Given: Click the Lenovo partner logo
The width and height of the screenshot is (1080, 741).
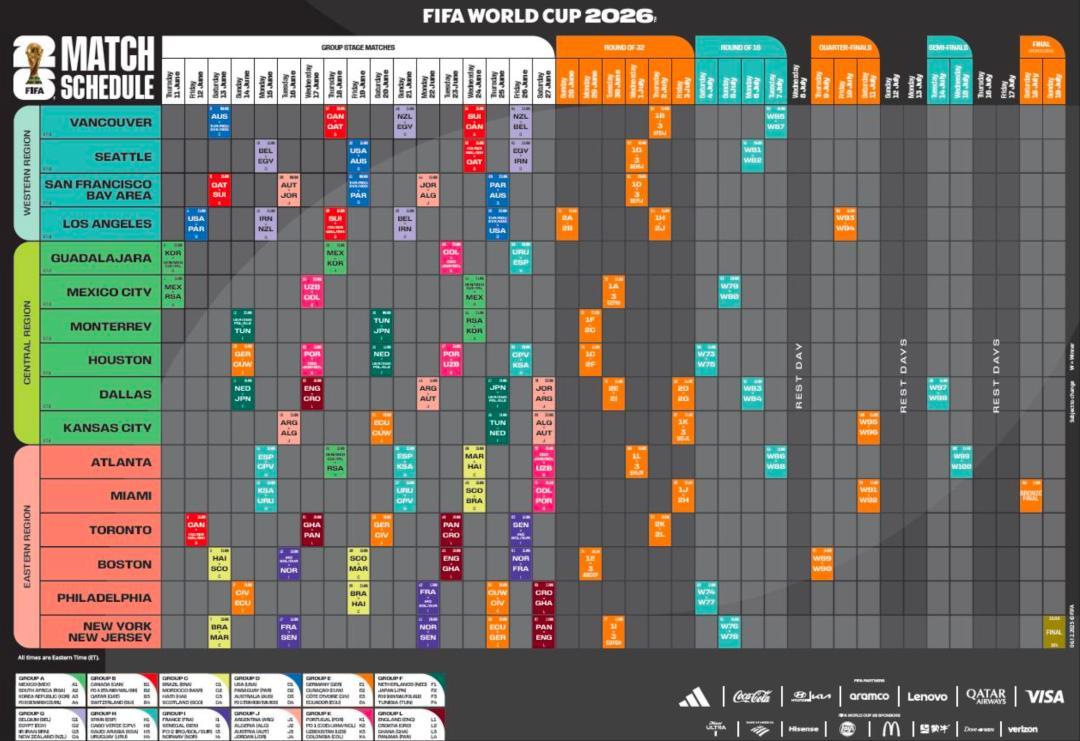Looking at the screenshot, I should (927, 696).
